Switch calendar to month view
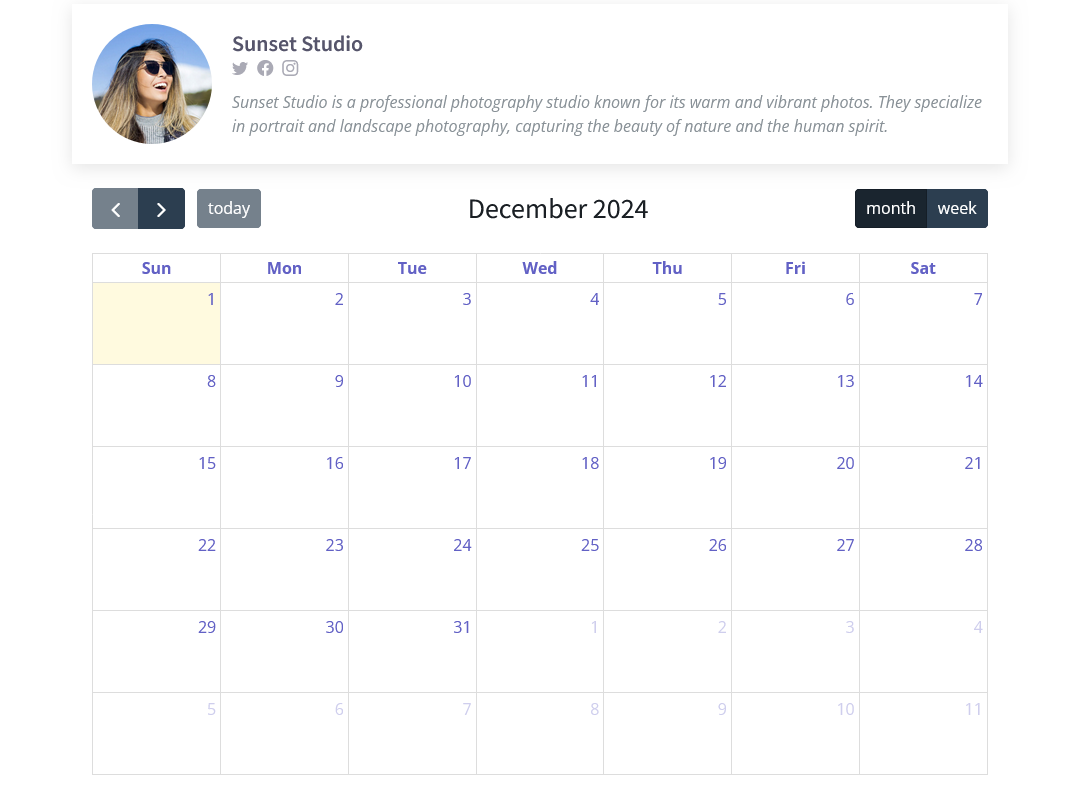This screenshot has height=796, width=1080. coord(890,209)
